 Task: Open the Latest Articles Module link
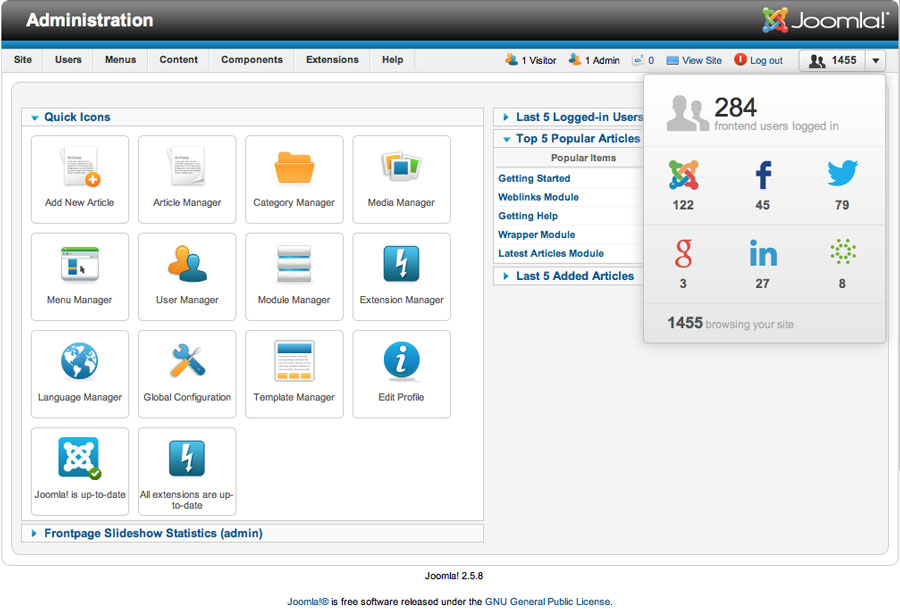point(551,254)
